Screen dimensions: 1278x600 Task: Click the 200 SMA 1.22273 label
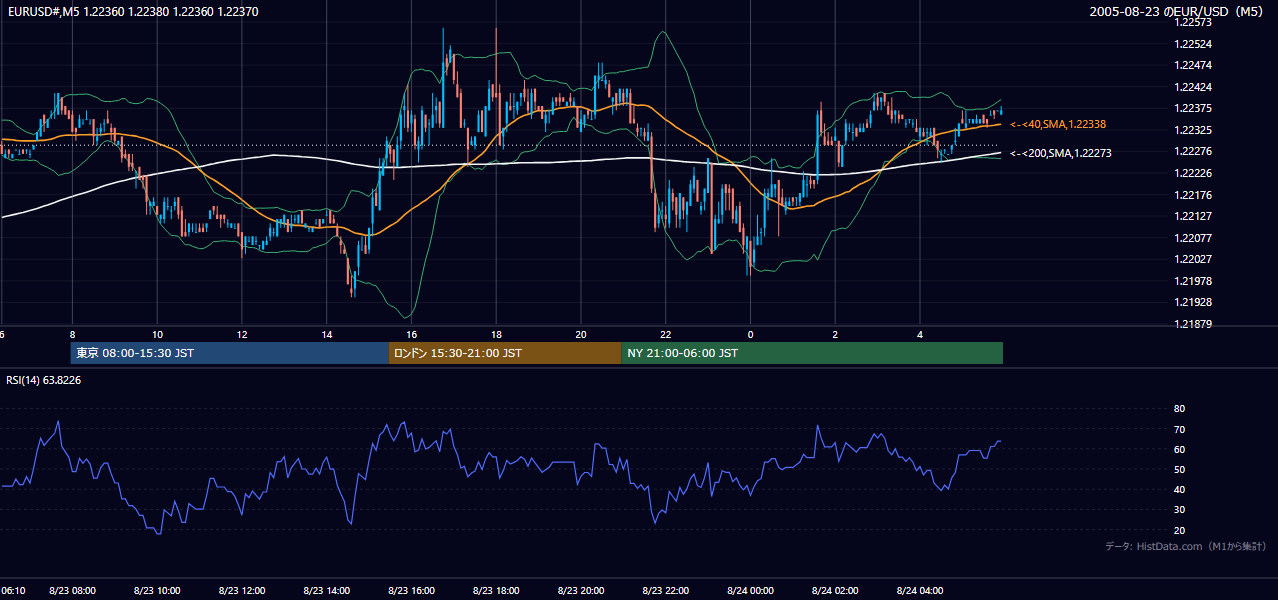click(x=1061, y=153)
